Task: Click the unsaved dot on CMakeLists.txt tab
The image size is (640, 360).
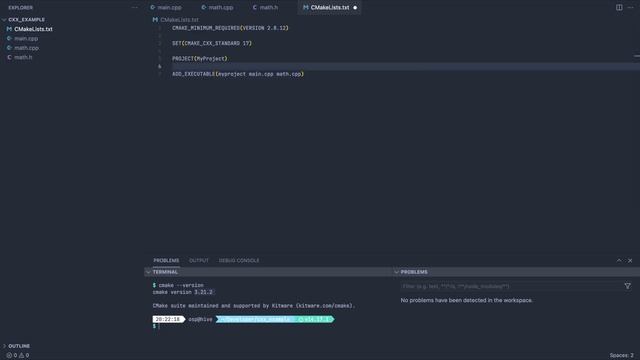Action: point(355,7)
